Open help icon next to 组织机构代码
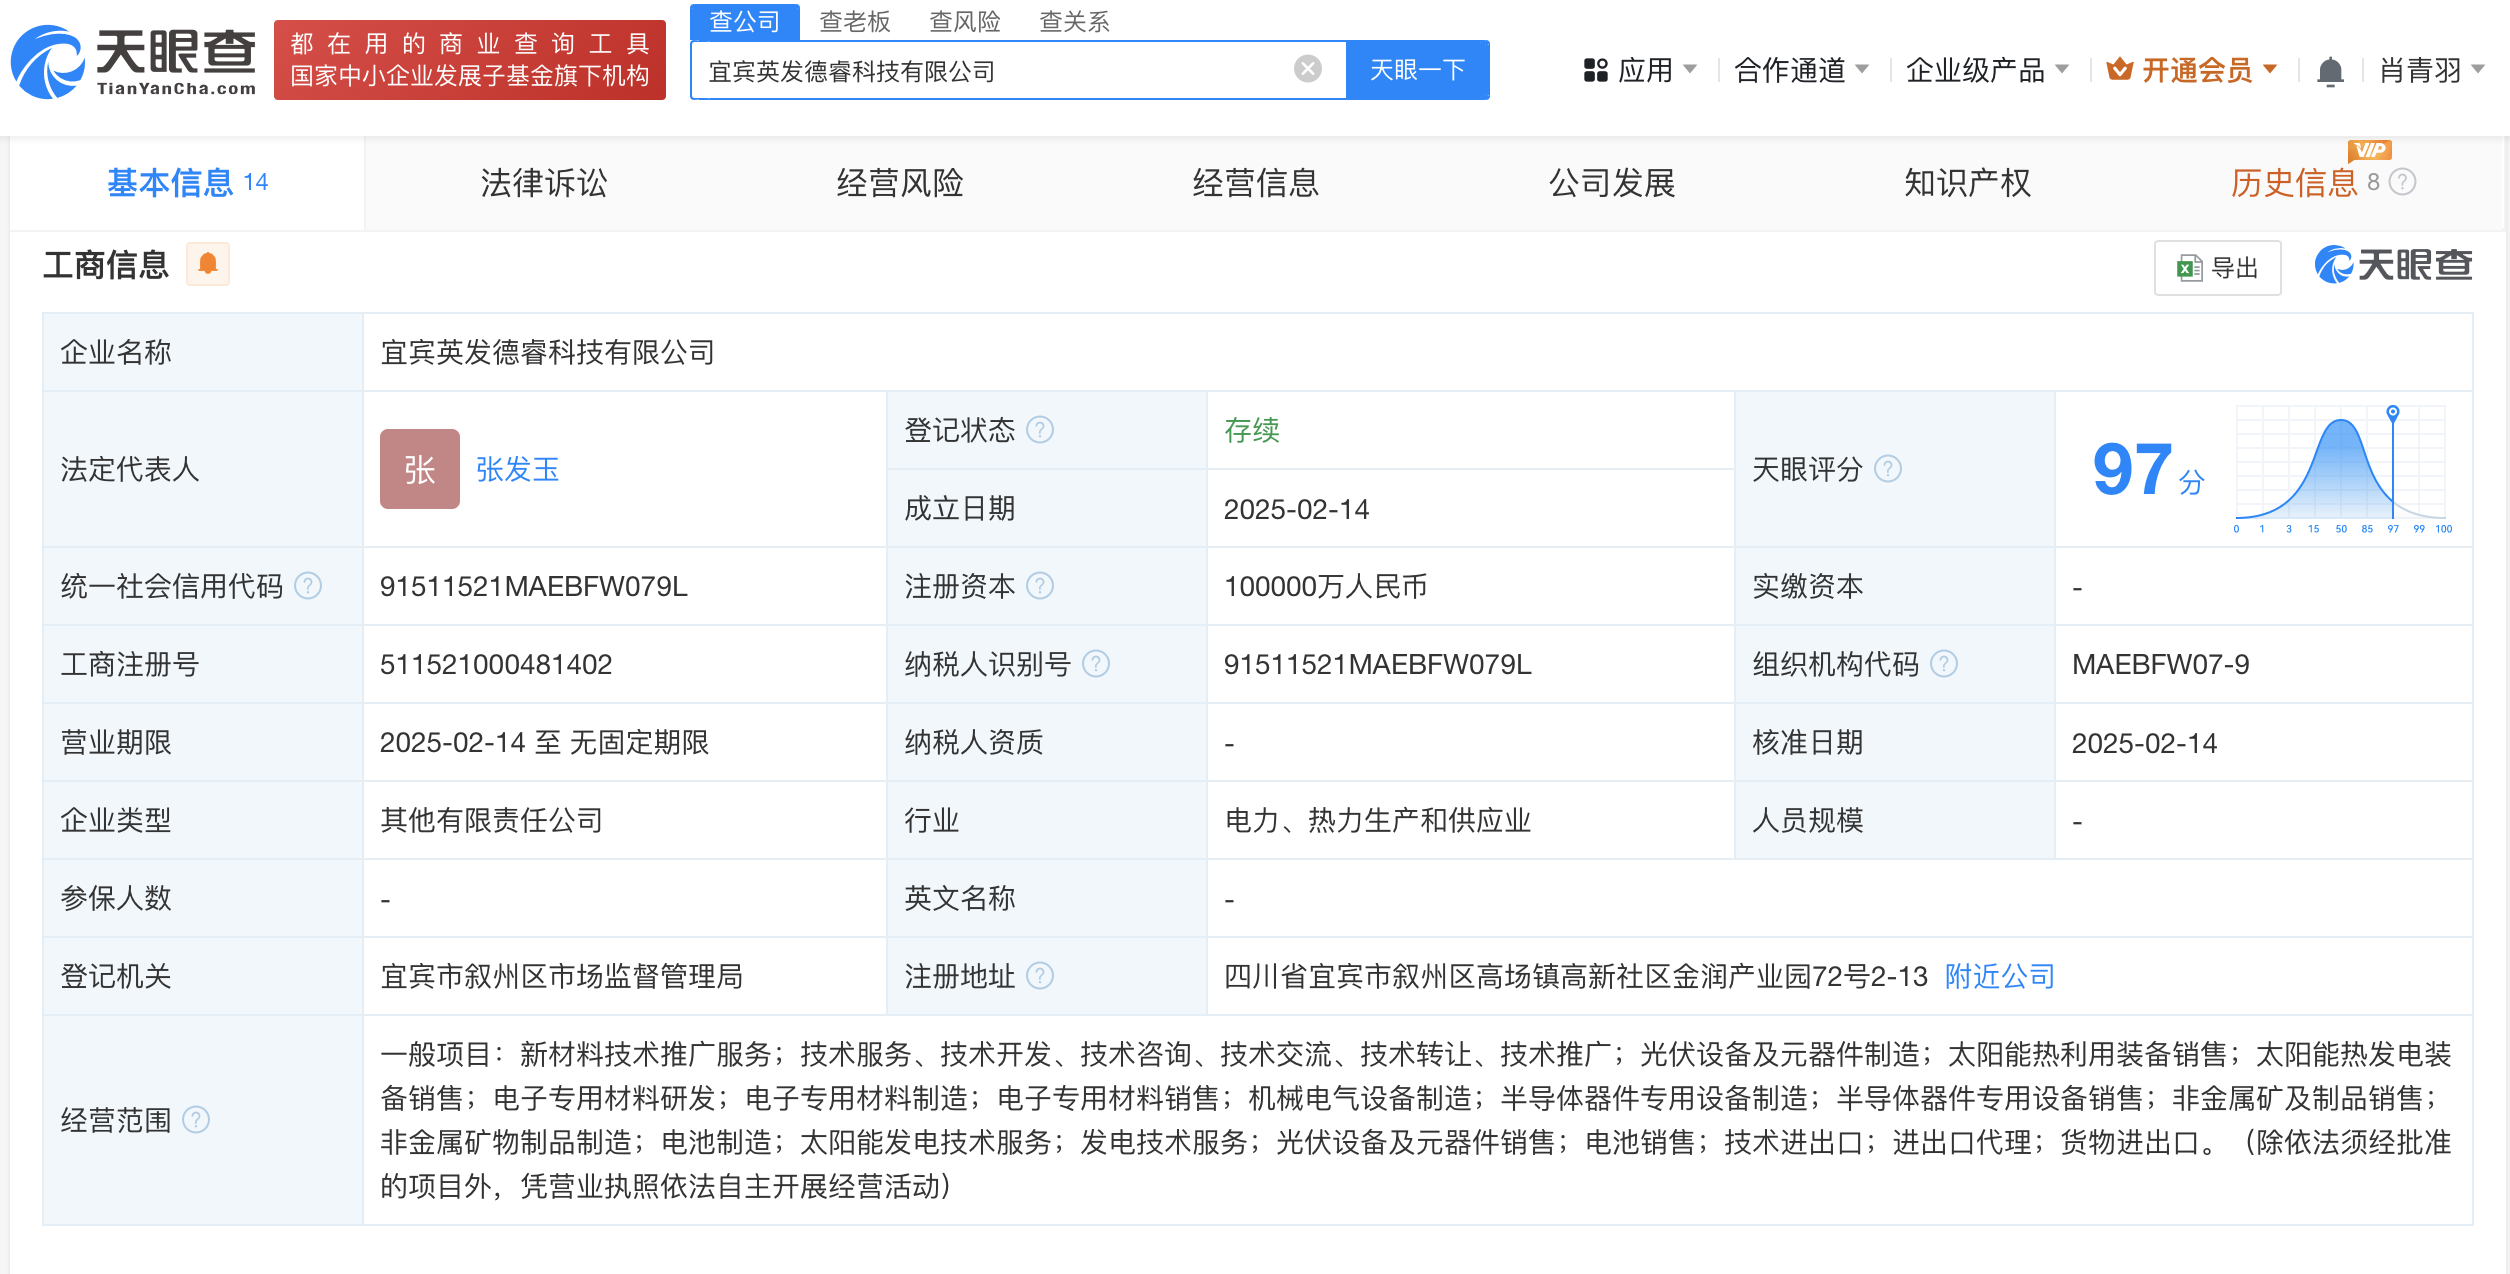The height and width of the screenshot is (1274, 2510). 1944,664
